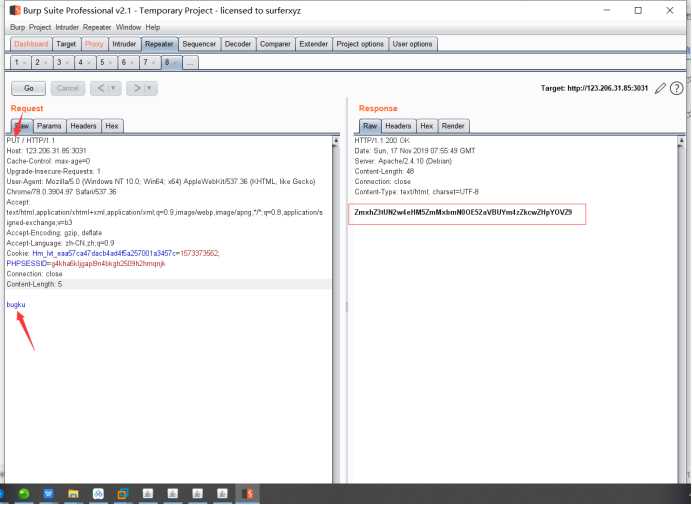Click the base64 string in the response body
692x505 pixels.
point(463,212)
